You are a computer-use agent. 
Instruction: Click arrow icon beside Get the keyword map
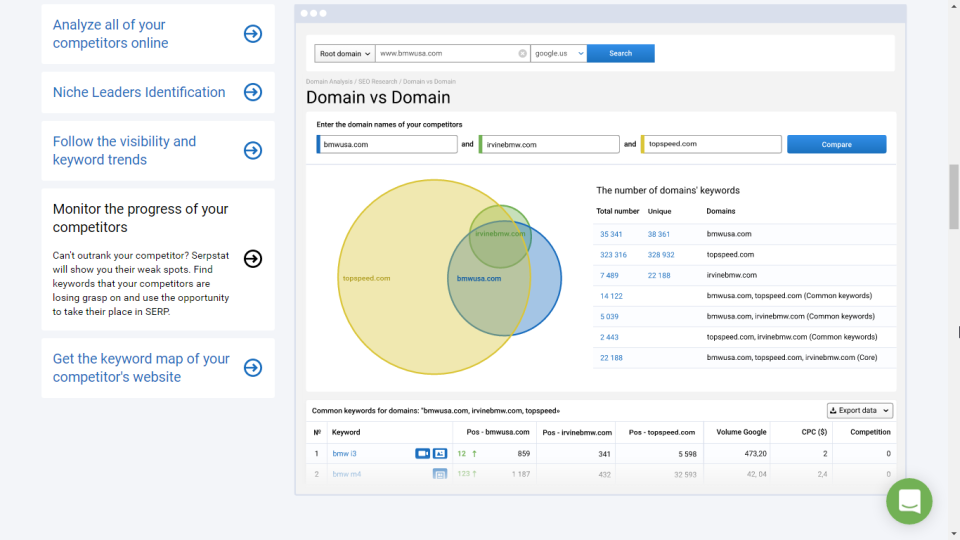tap(253, 368)
